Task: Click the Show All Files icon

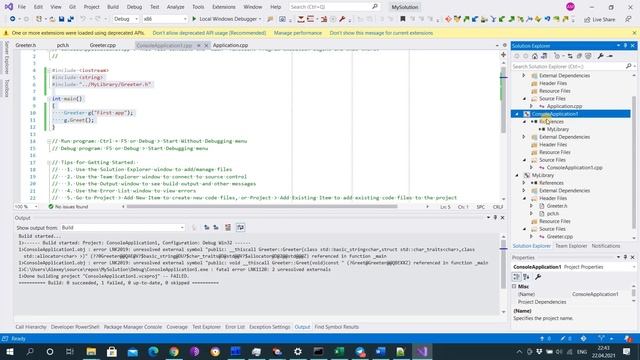Action: click(x=588, y=56)
